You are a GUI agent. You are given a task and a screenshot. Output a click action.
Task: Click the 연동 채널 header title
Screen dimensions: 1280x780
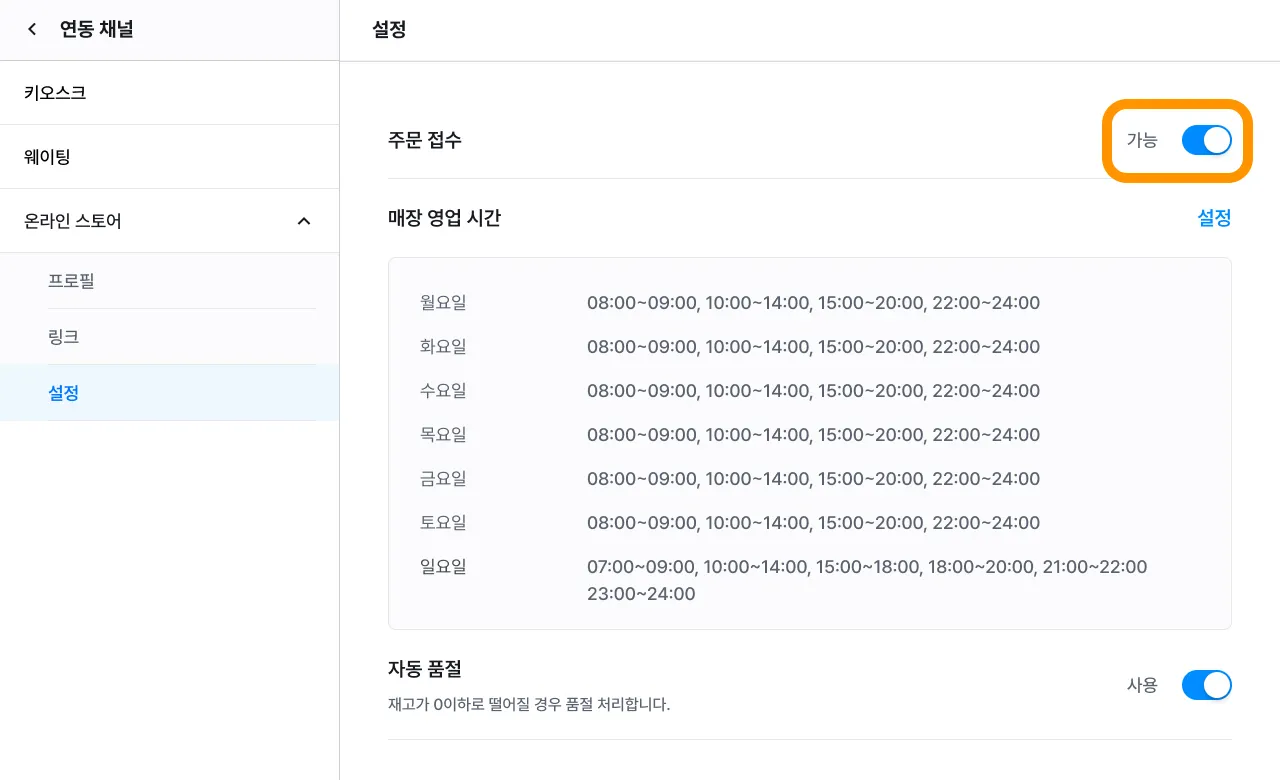[97, 30]
